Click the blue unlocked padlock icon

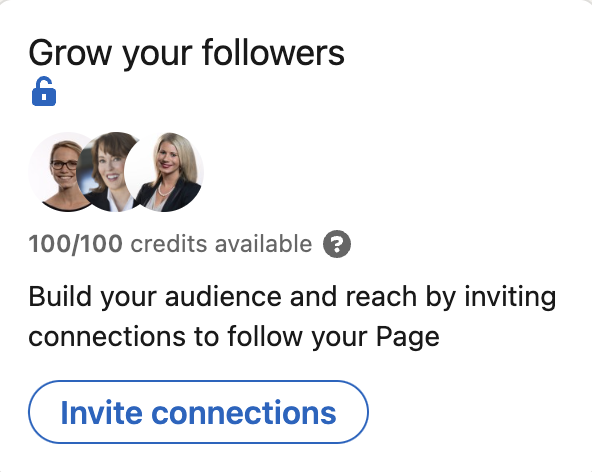coord(44,91)
